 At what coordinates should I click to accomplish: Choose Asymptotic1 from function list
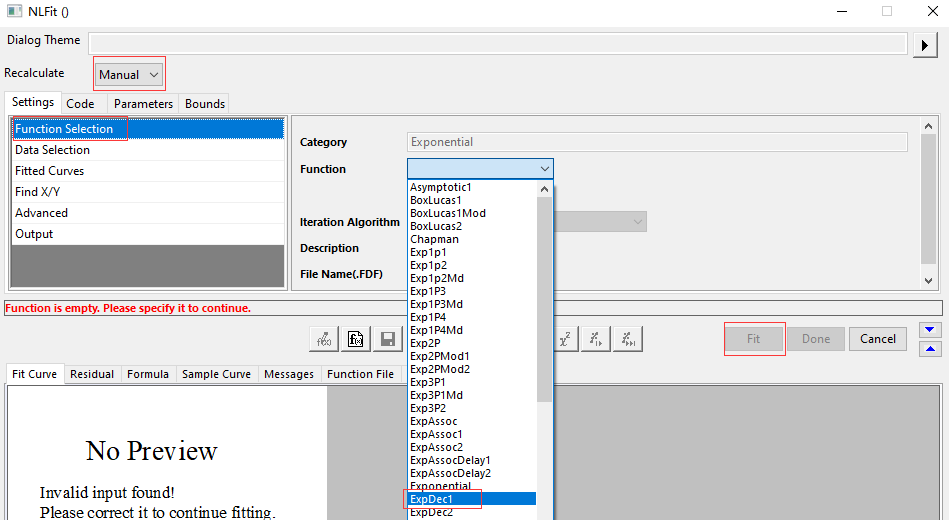(x=473, y=188)
